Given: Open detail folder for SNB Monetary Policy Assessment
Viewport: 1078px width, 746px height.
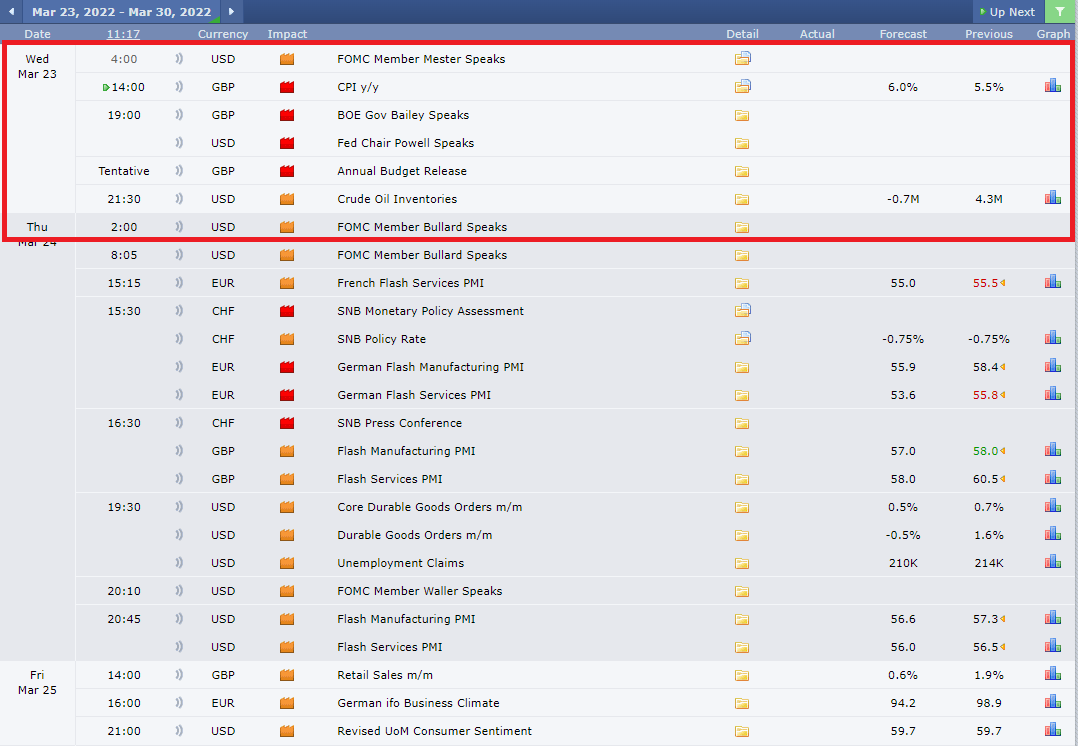Looking at the screenshot, I should [x=742, y=311].
